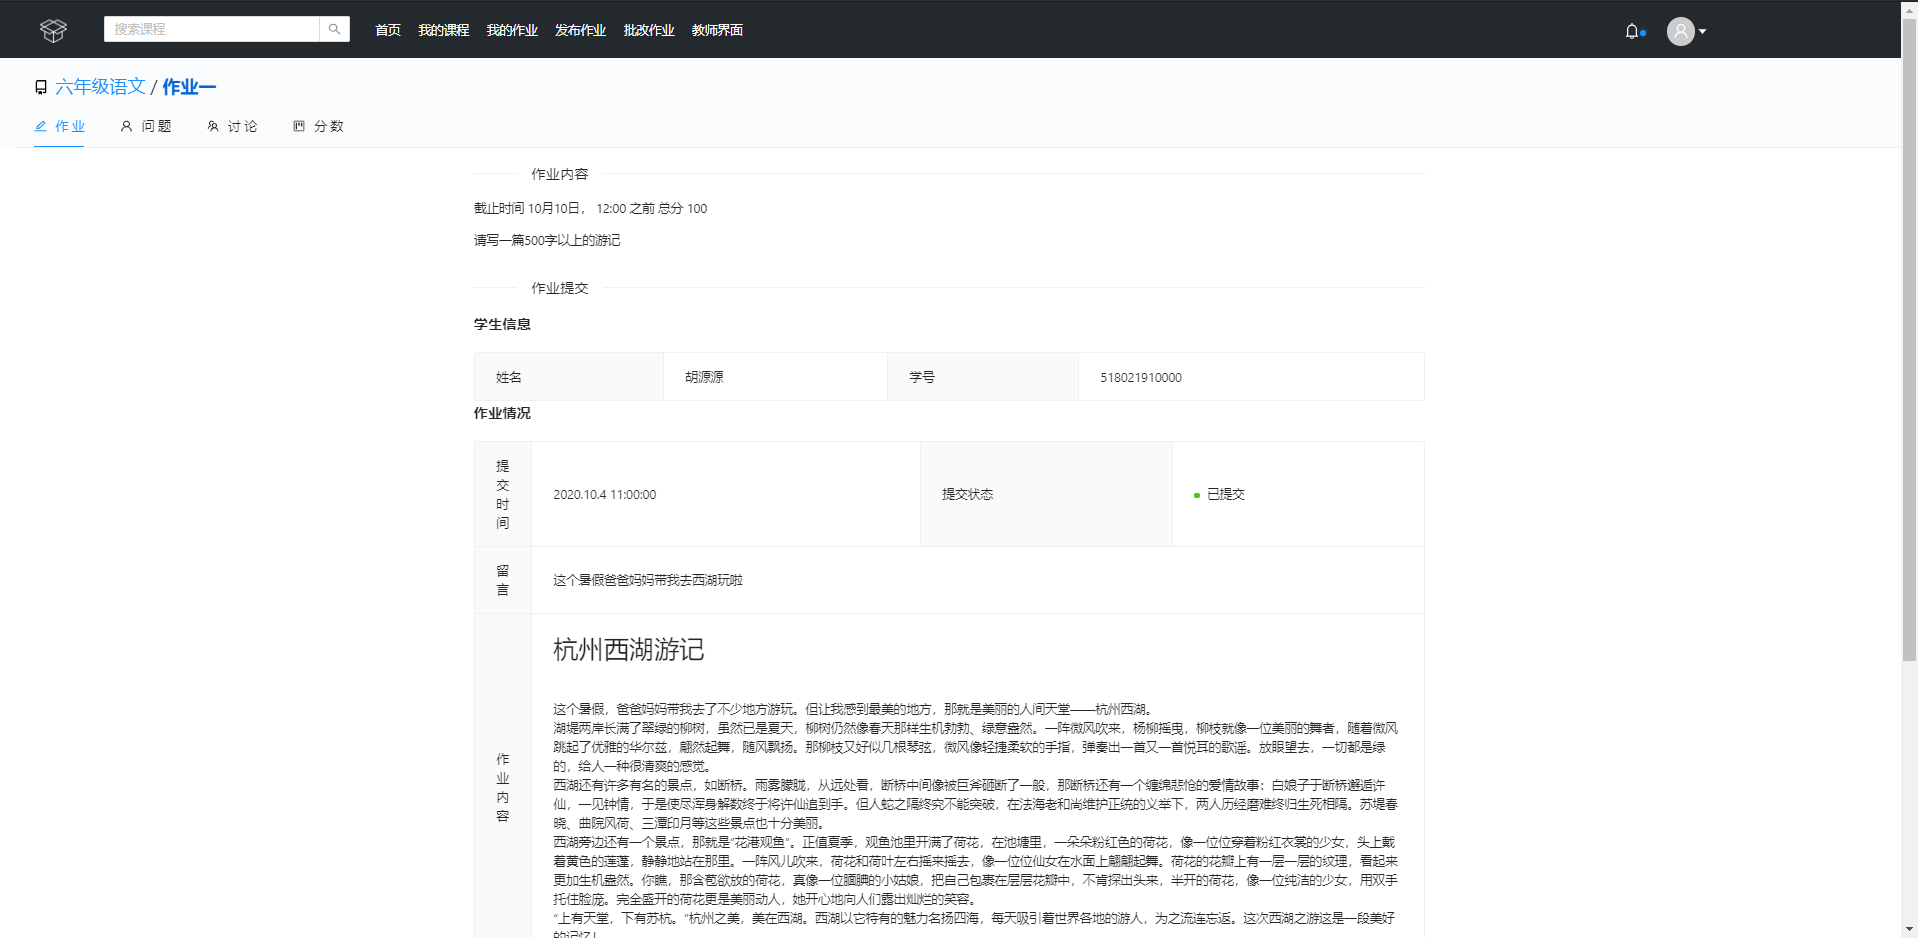
Task: Click the 作业内容 section divider label
Action: [x=560, y=174]
